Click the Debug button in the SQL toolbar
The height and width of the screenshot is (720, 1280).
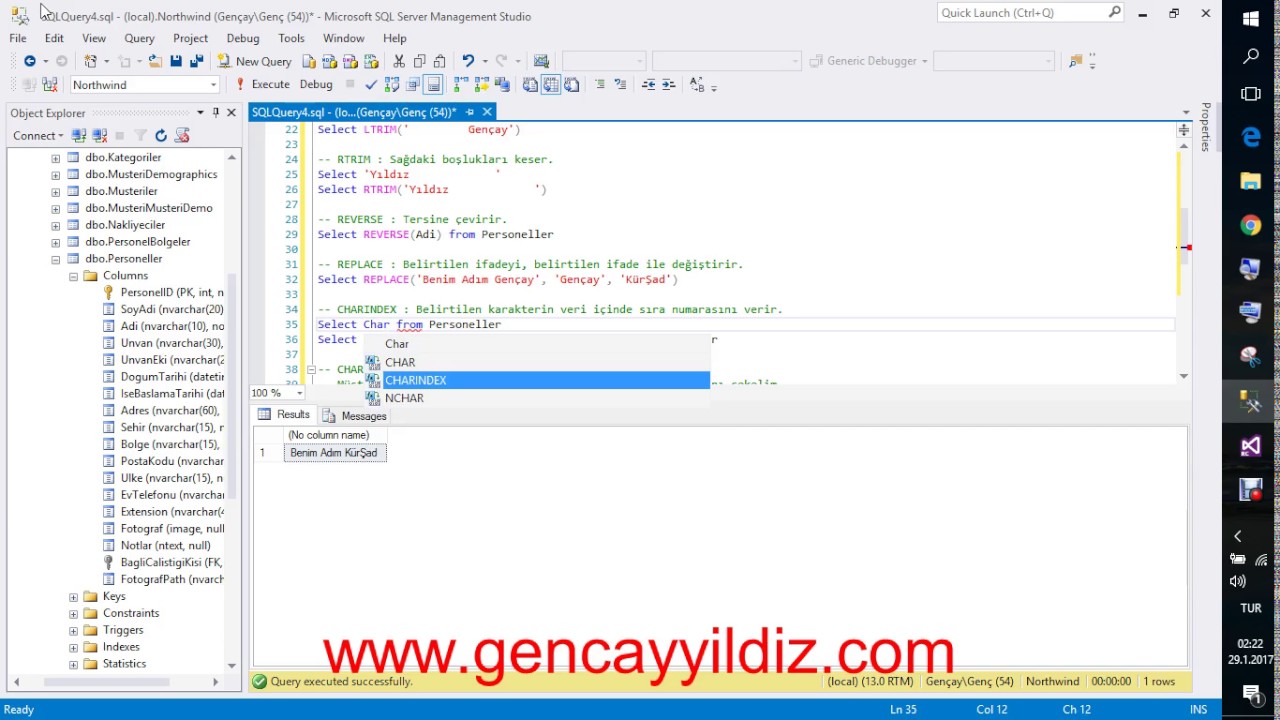pyautogui.click(x=316, y=85)
